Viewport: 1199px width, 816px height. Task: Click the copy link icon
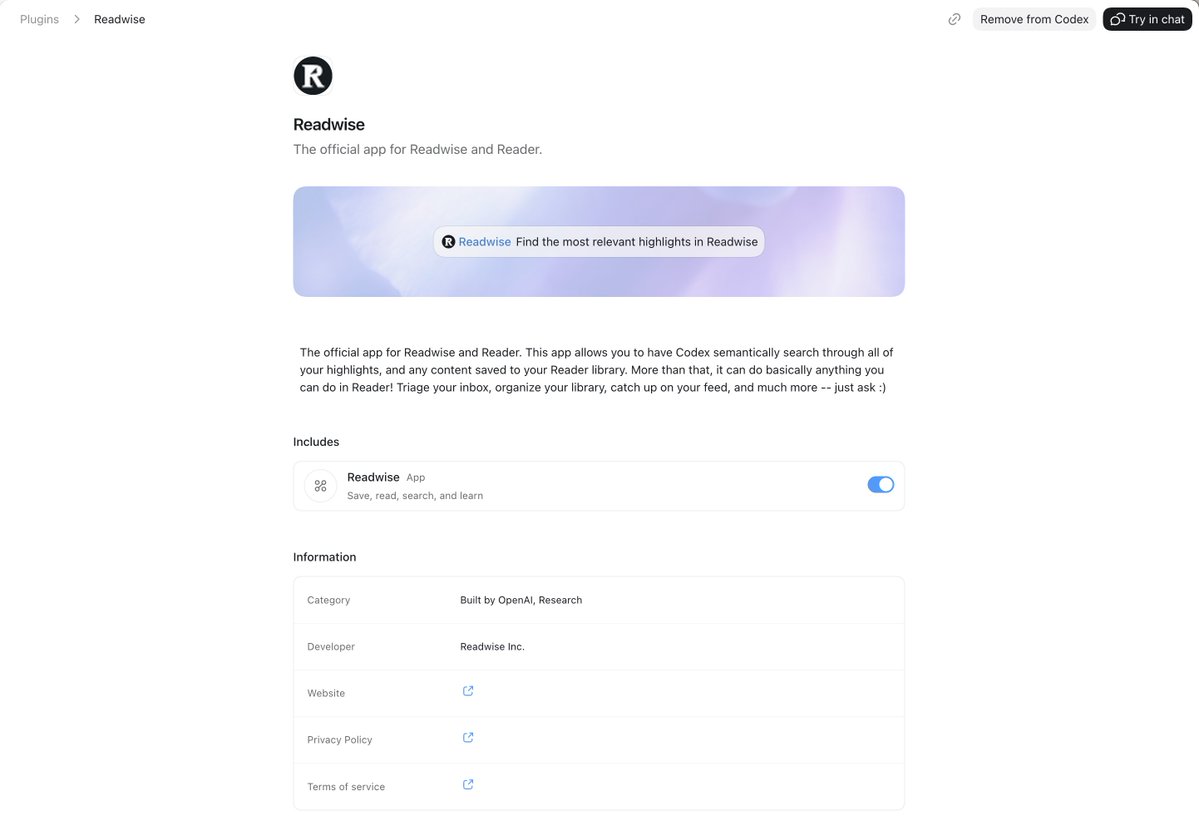point(954,19)
